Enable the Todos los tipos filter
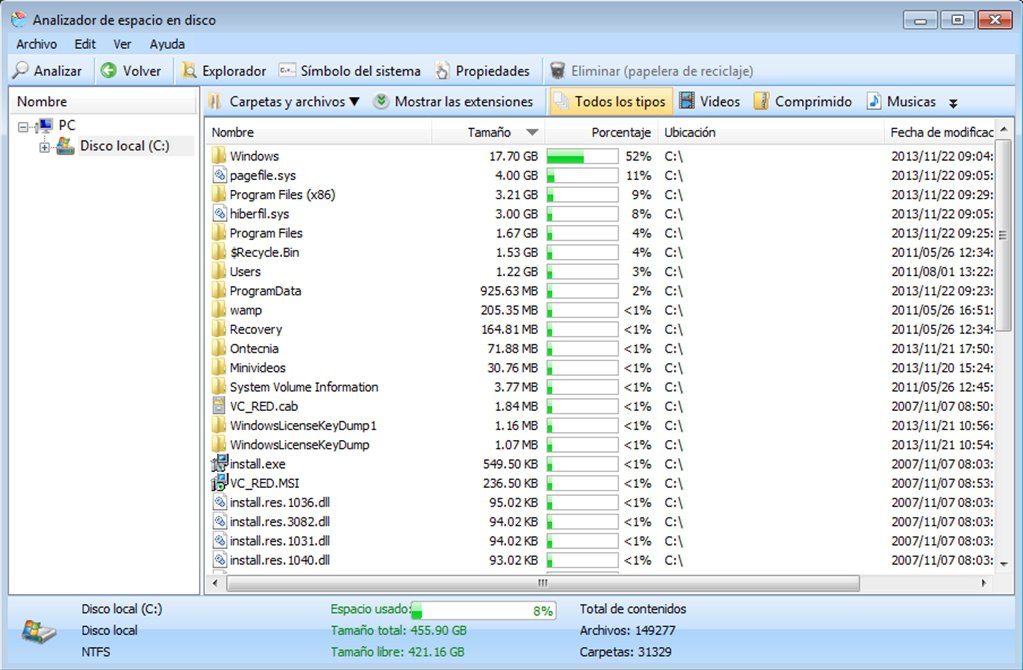The image size is (1023, 670). [x=611, y=100]
